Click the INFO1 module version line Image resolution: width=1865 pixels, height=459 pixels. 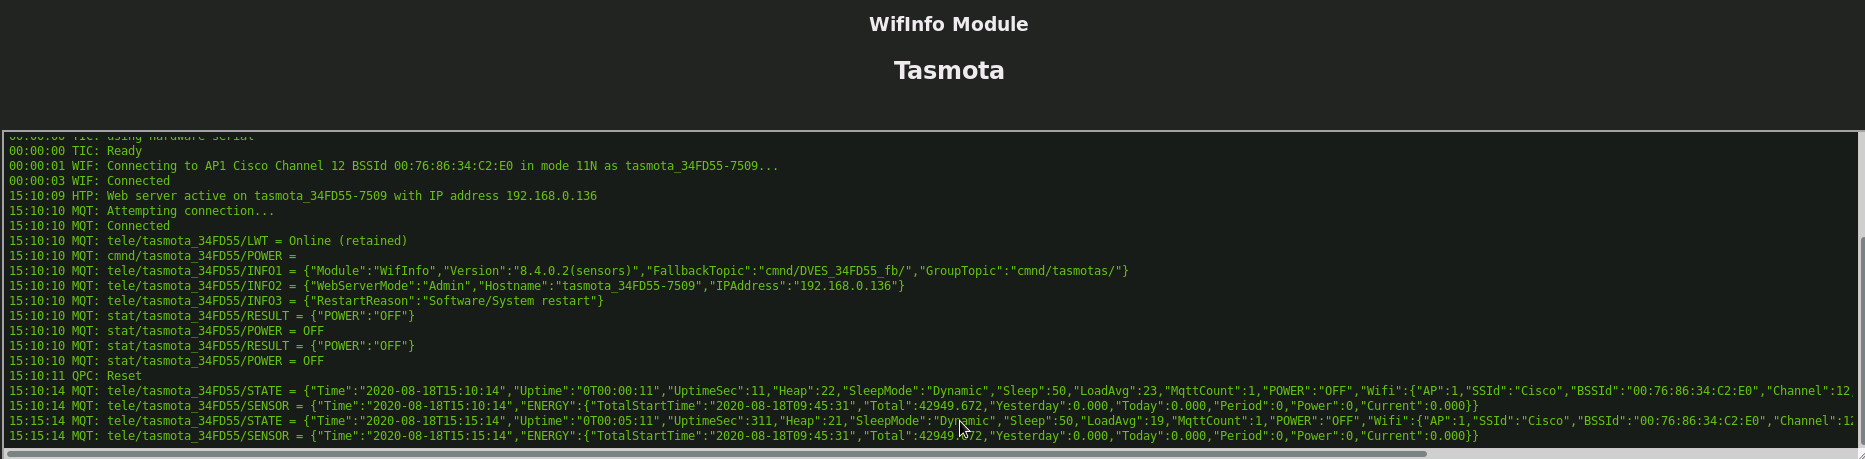[569, 271]
